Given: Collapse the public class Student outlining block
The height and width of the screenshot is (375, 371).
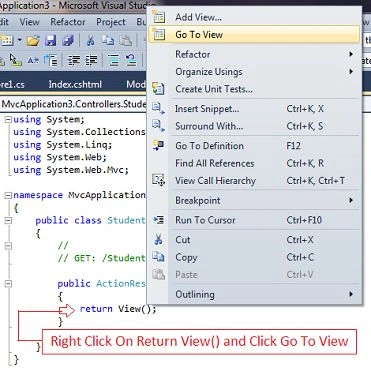Looking at the screenshot, I should [x=8, y=220].
